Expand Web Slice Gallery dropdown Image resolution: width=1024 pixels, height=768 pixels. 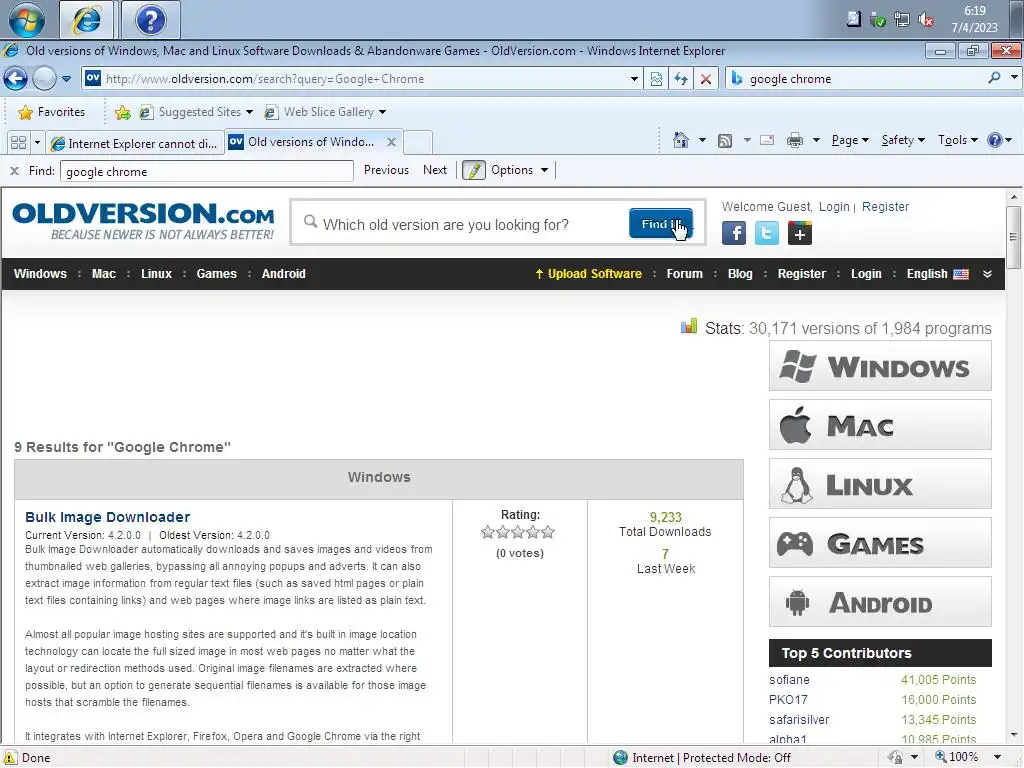tap(382, 112)
